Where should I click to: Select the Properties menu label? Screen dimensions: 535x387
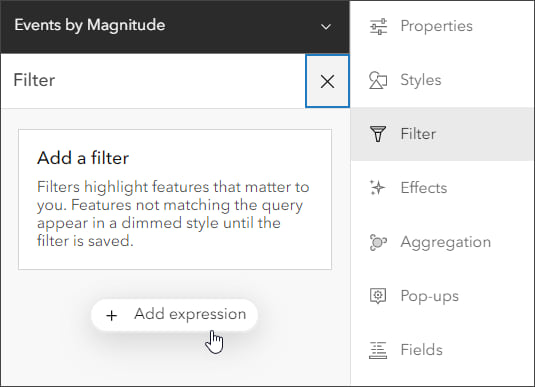click(436, 26)
